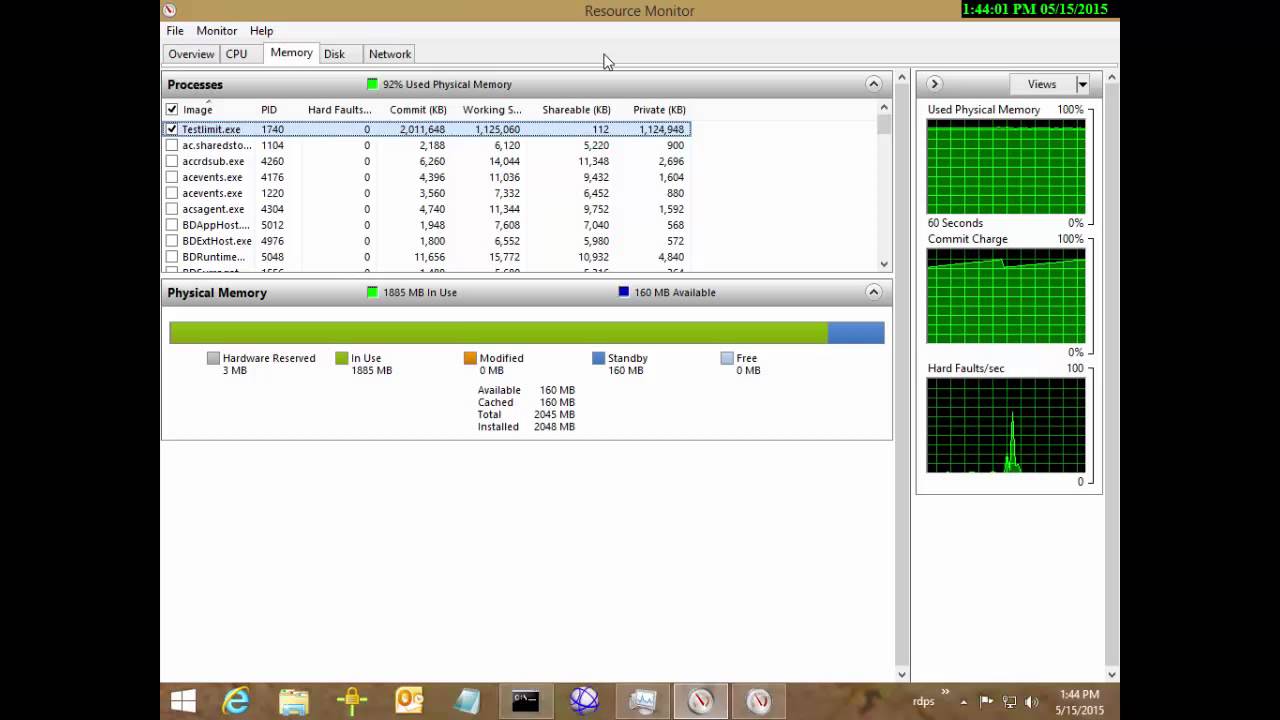Screen dimensions: 1280x720
Task: Open the Help menu
Action: tap(261, 31)
